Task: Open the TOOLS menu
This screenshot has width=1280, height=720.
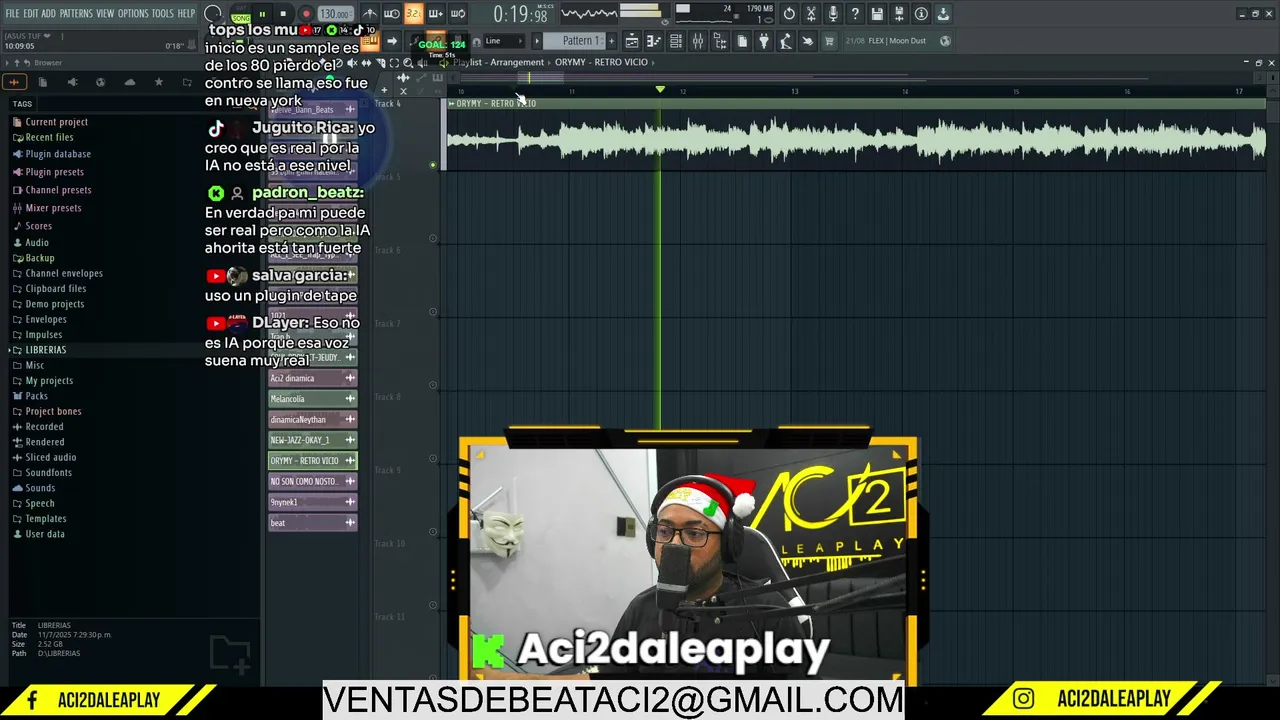Action: pyautogui.click(x=163, y=13)
